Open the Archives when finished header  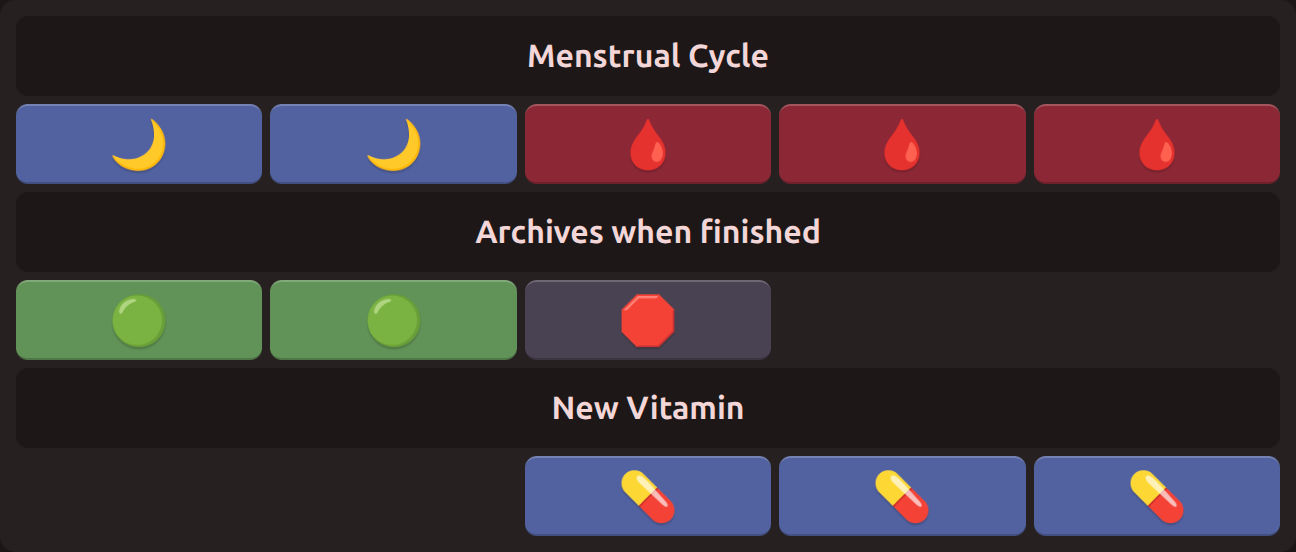click(x=648, y=232)
